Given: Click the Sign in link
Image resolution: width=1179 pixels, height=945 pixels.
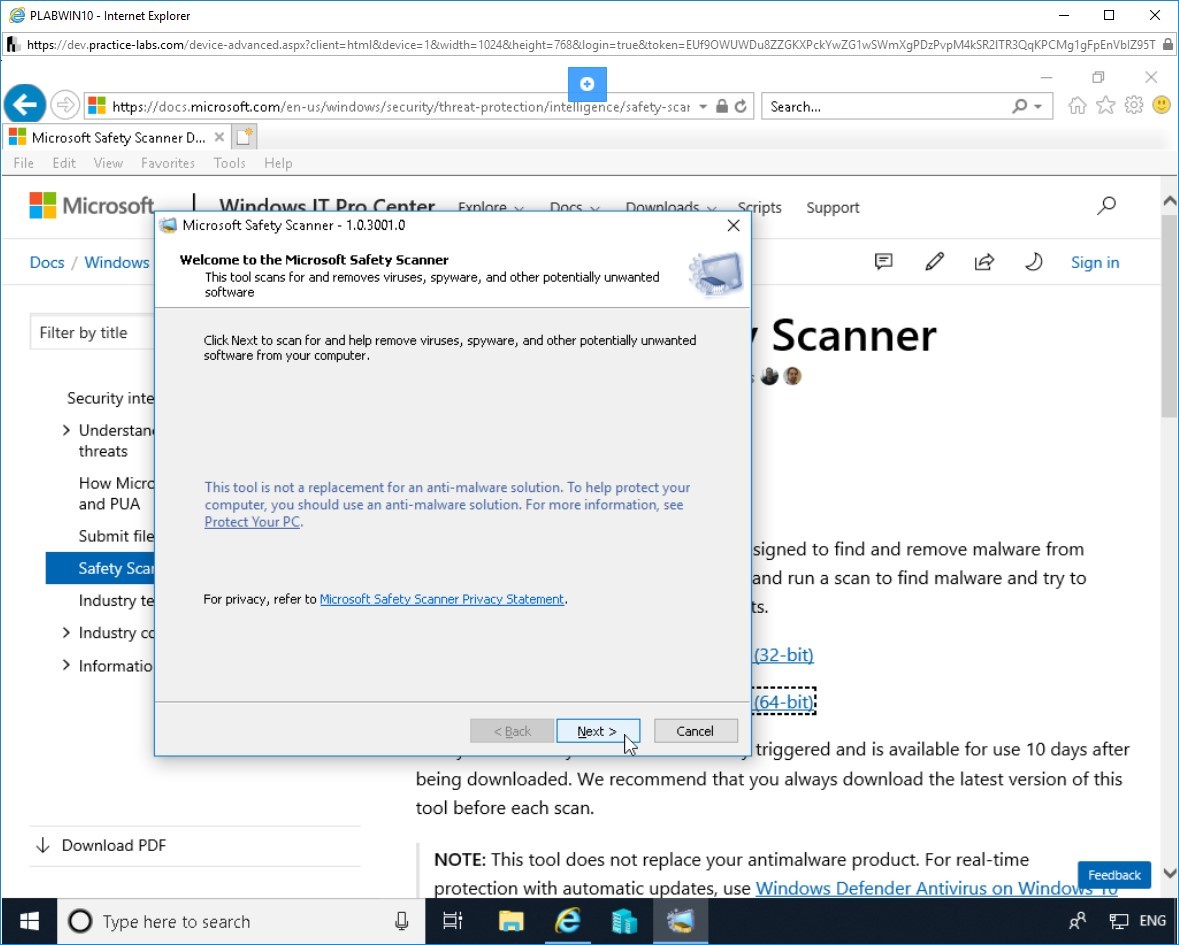Looking at the screenshot, I should tap(1095, 262).
